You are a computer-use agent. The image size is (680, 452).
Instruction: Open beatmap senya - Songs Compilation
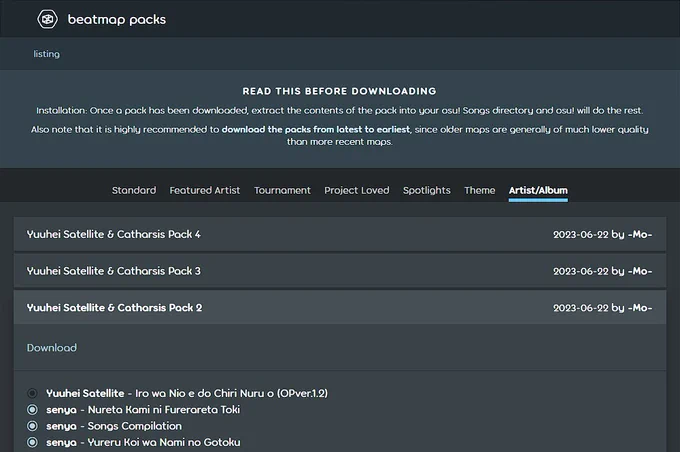coord(114,426)
